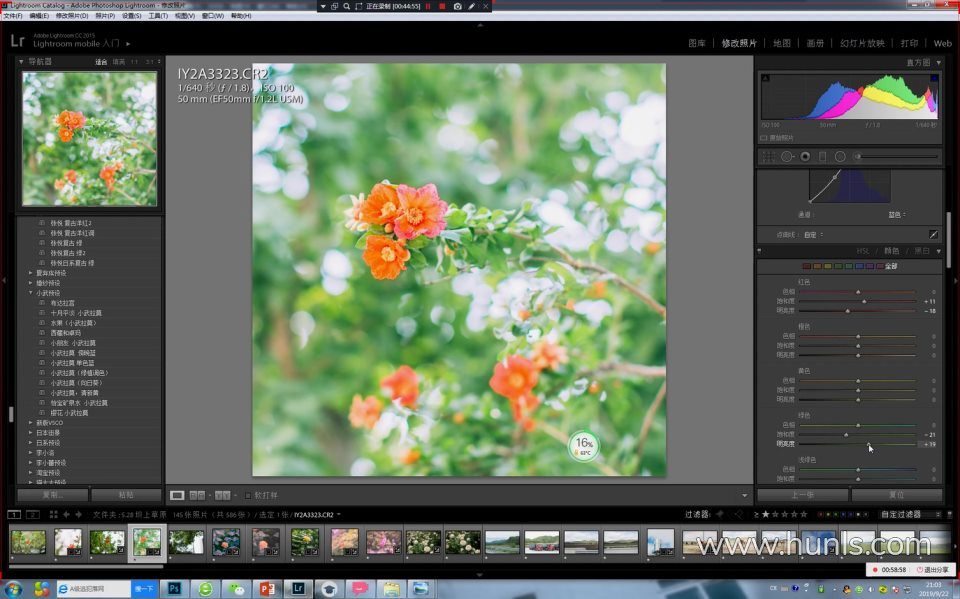
Task: Click the navigator preview image
Action: tap(89, 139)
